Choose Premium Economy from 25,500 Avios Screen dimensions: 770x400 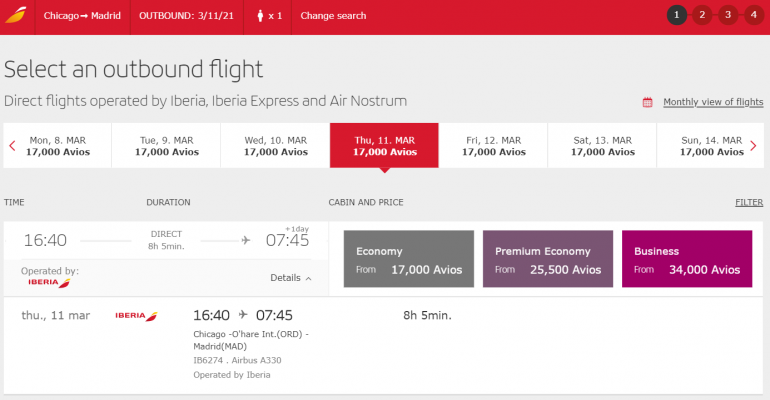click(x=547, y=259)
